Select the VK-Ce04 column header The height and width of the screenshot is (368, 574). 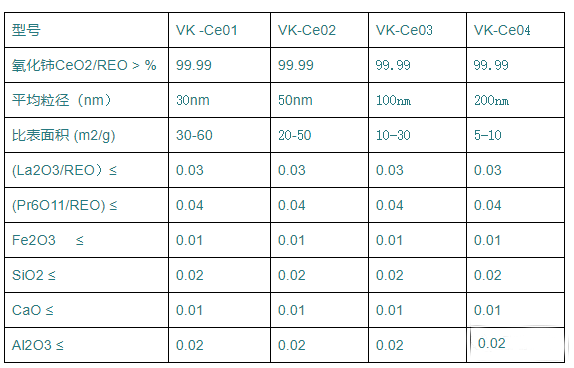(x=515, y=30)
